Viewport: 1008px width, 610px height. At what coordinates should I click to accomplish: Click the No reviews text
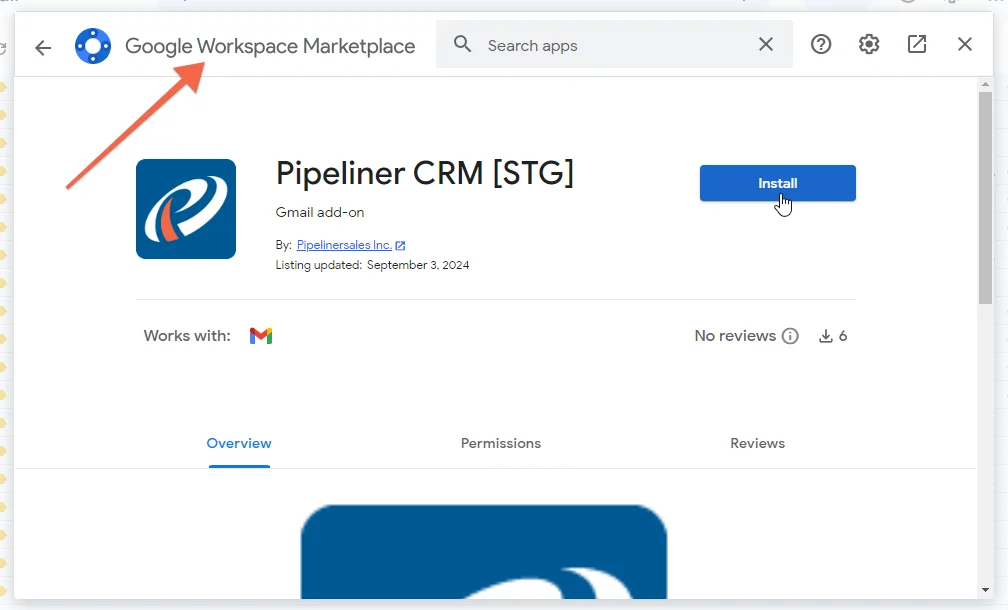[x=735, y=336]
